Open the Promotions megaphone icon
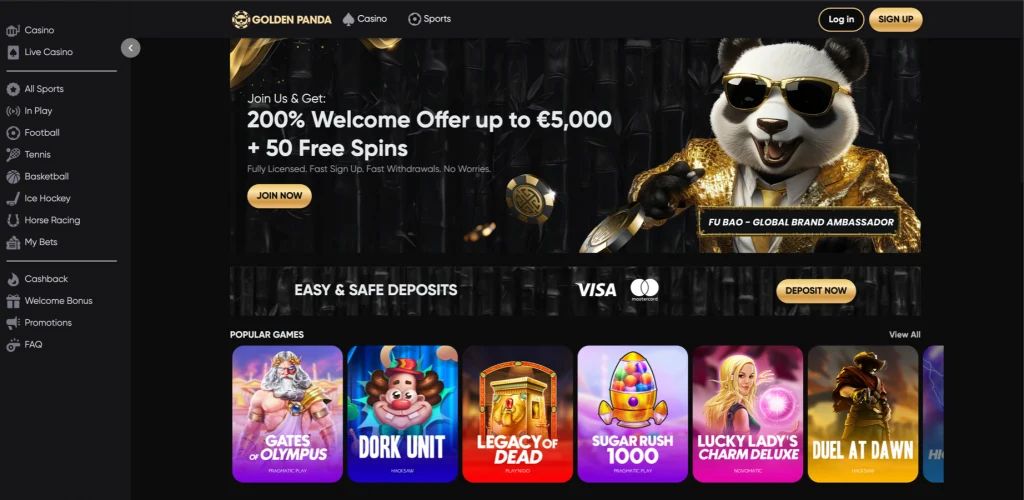 [13, 323]
